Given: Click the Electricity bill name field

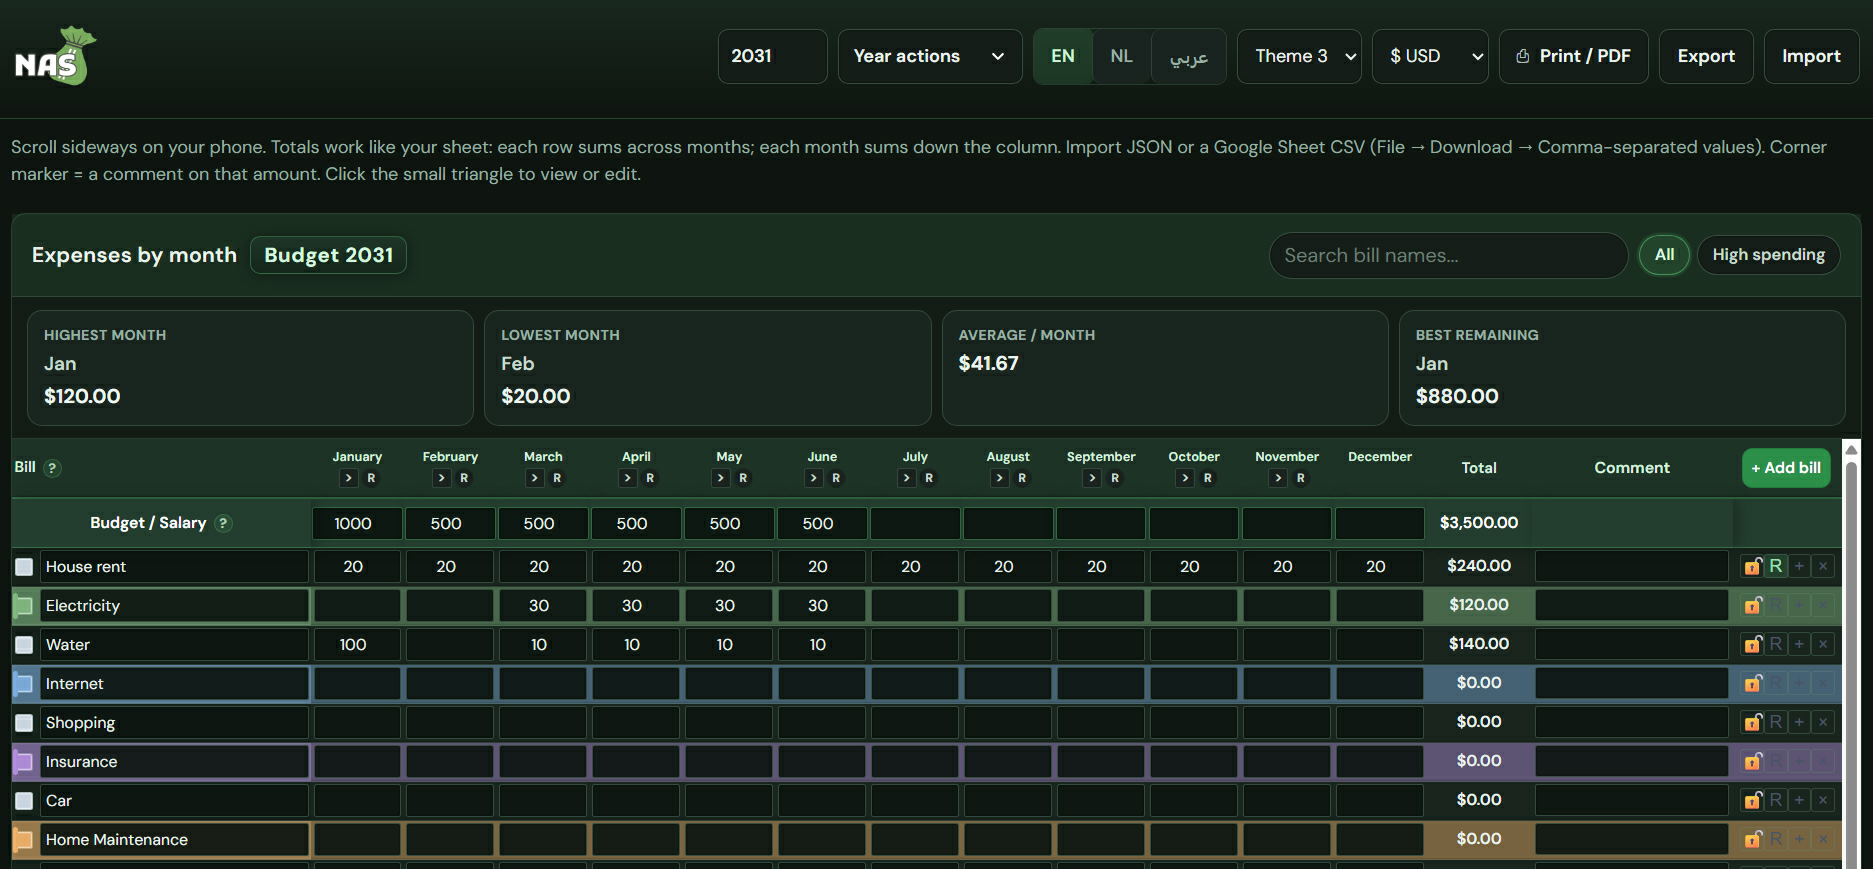Looking at the screenshot, I should click(x=174, y=606).
